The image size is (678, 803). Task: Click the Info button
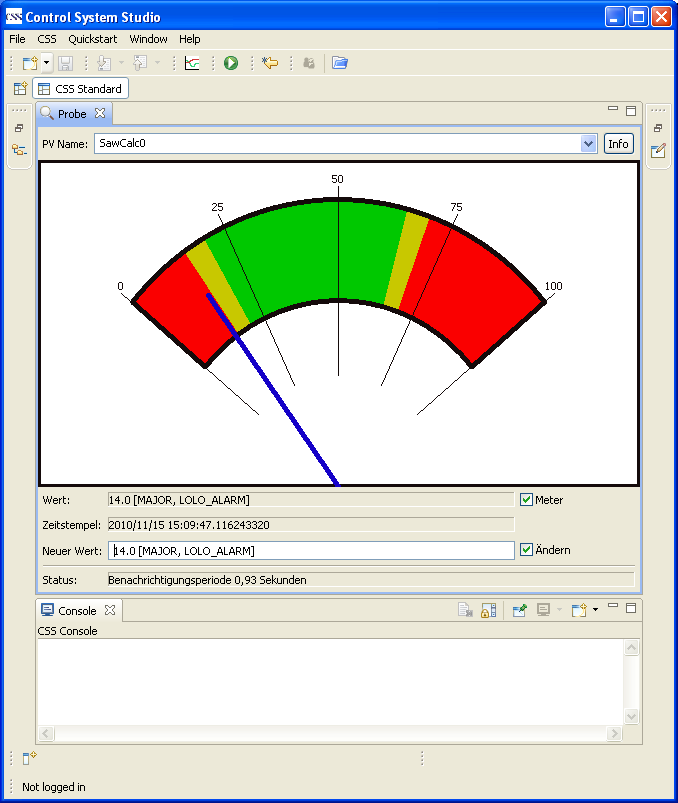coord(619,144)
